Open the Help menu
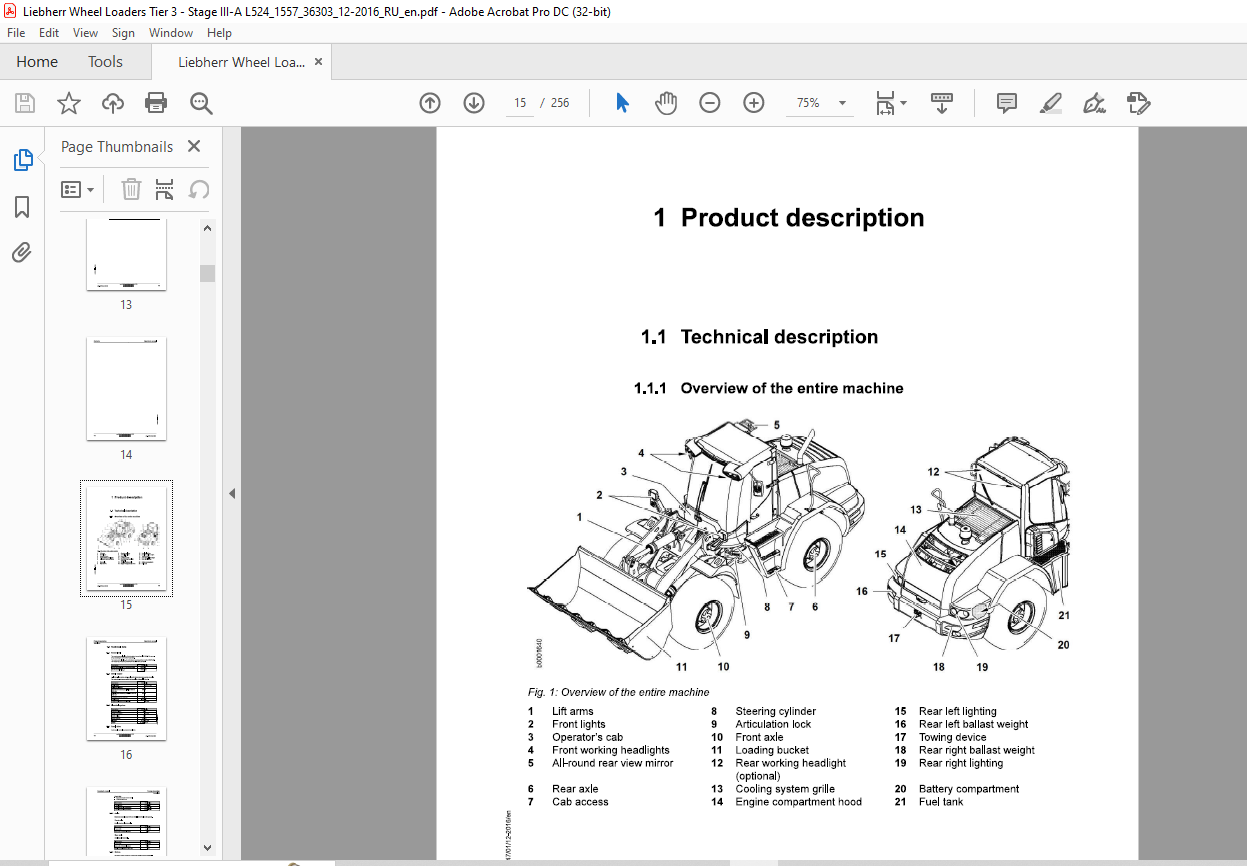 point(219,33)
